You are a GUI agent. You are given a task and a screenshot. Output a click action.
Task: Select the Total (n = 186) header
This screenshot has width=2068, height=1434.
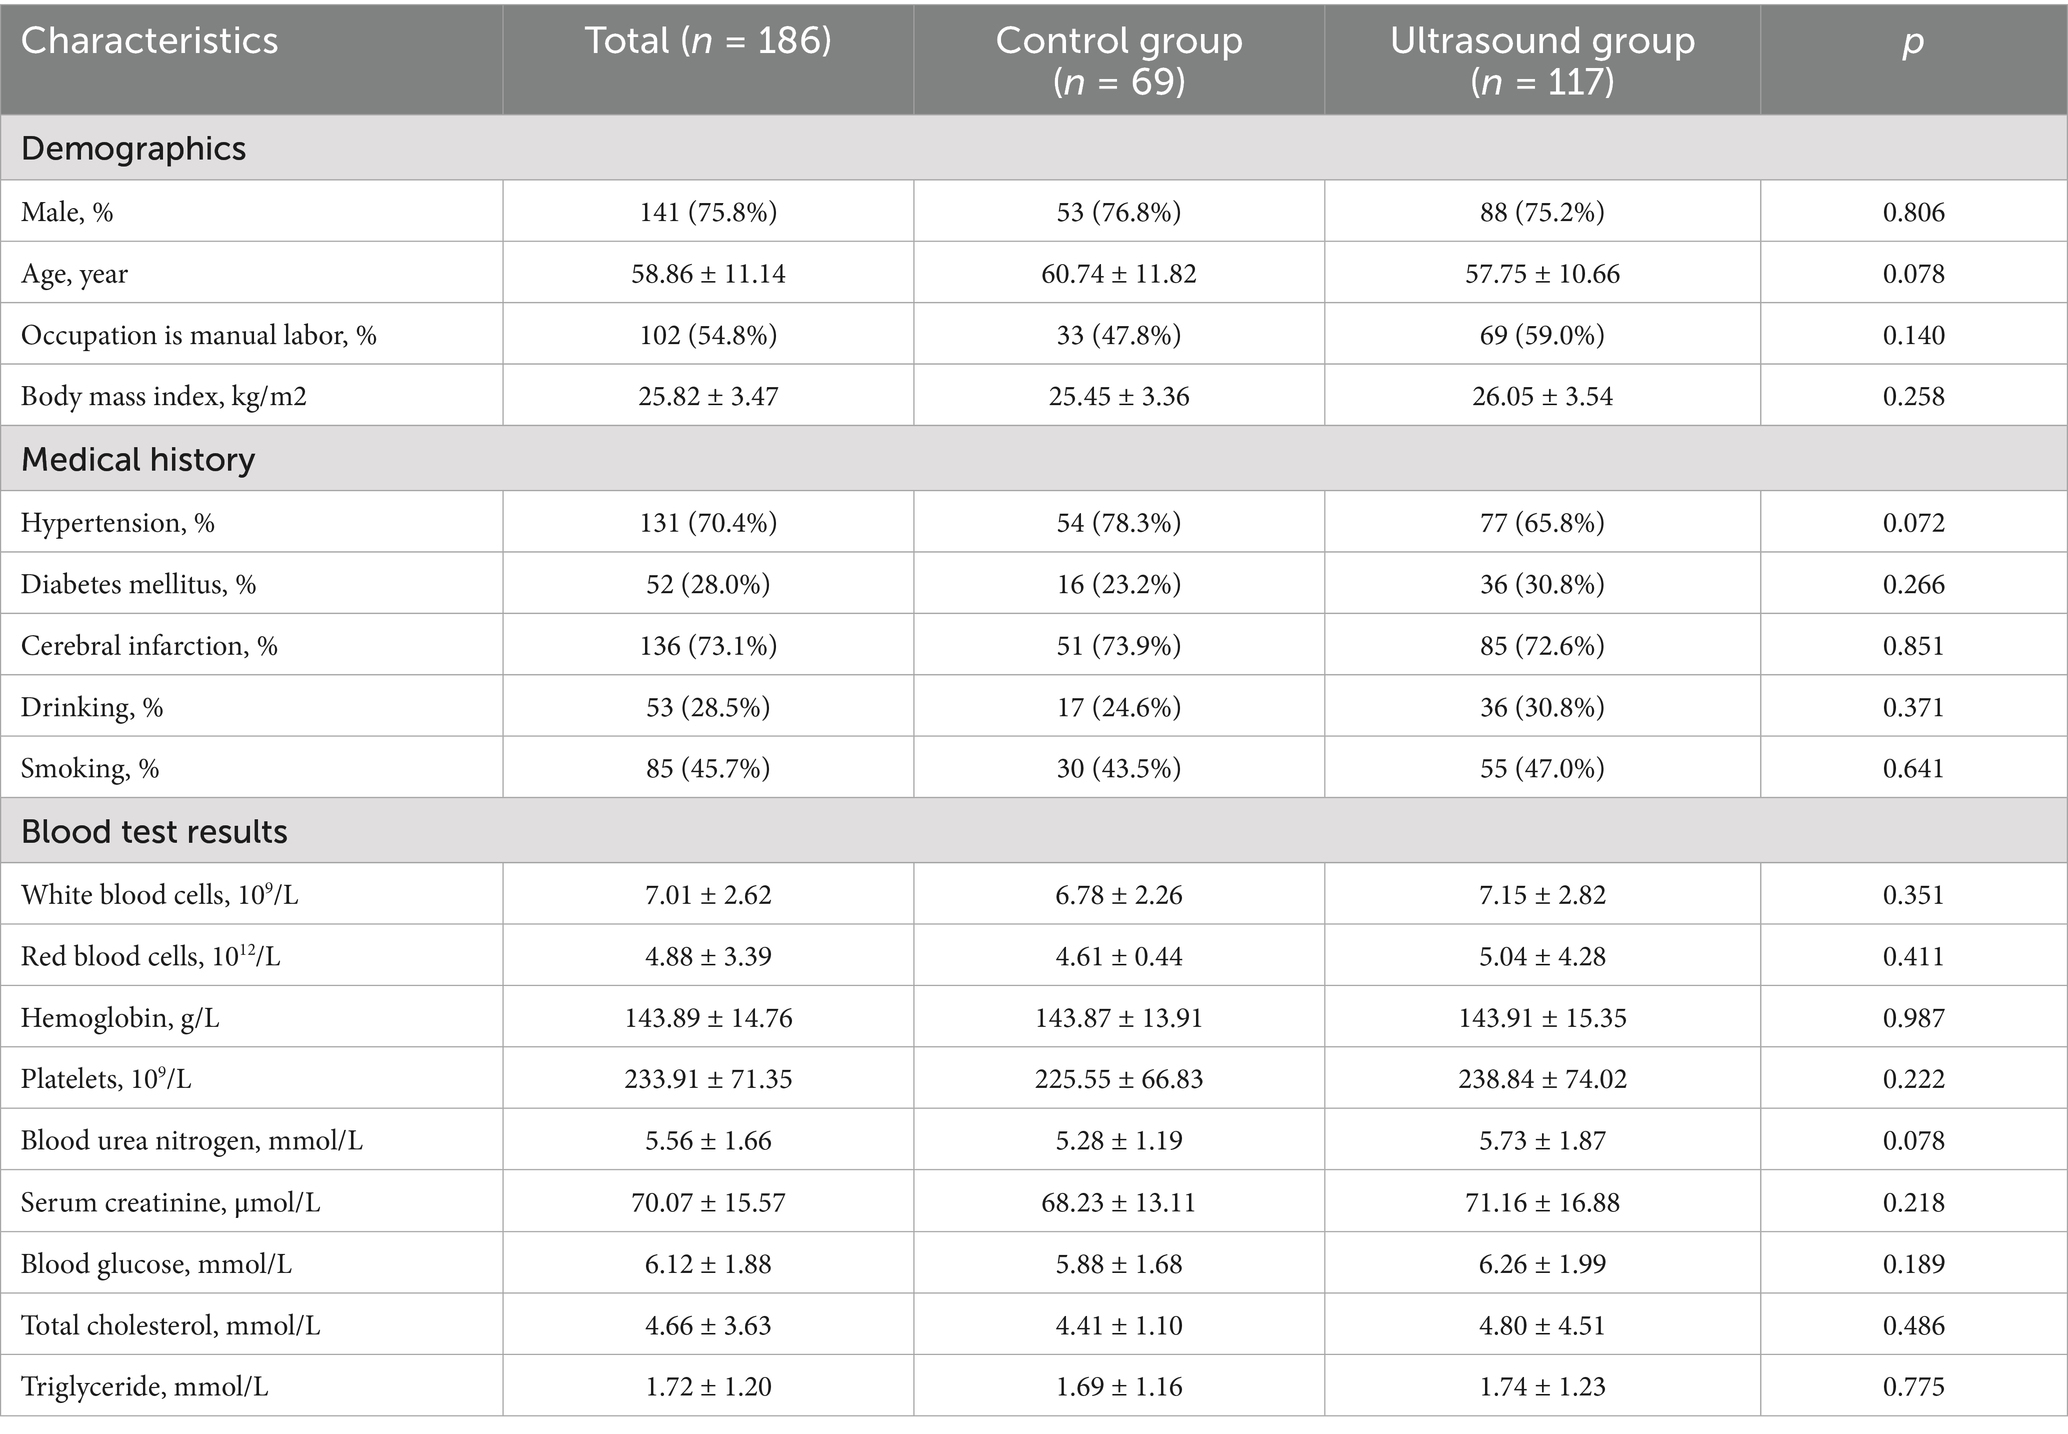click(707, 41)
